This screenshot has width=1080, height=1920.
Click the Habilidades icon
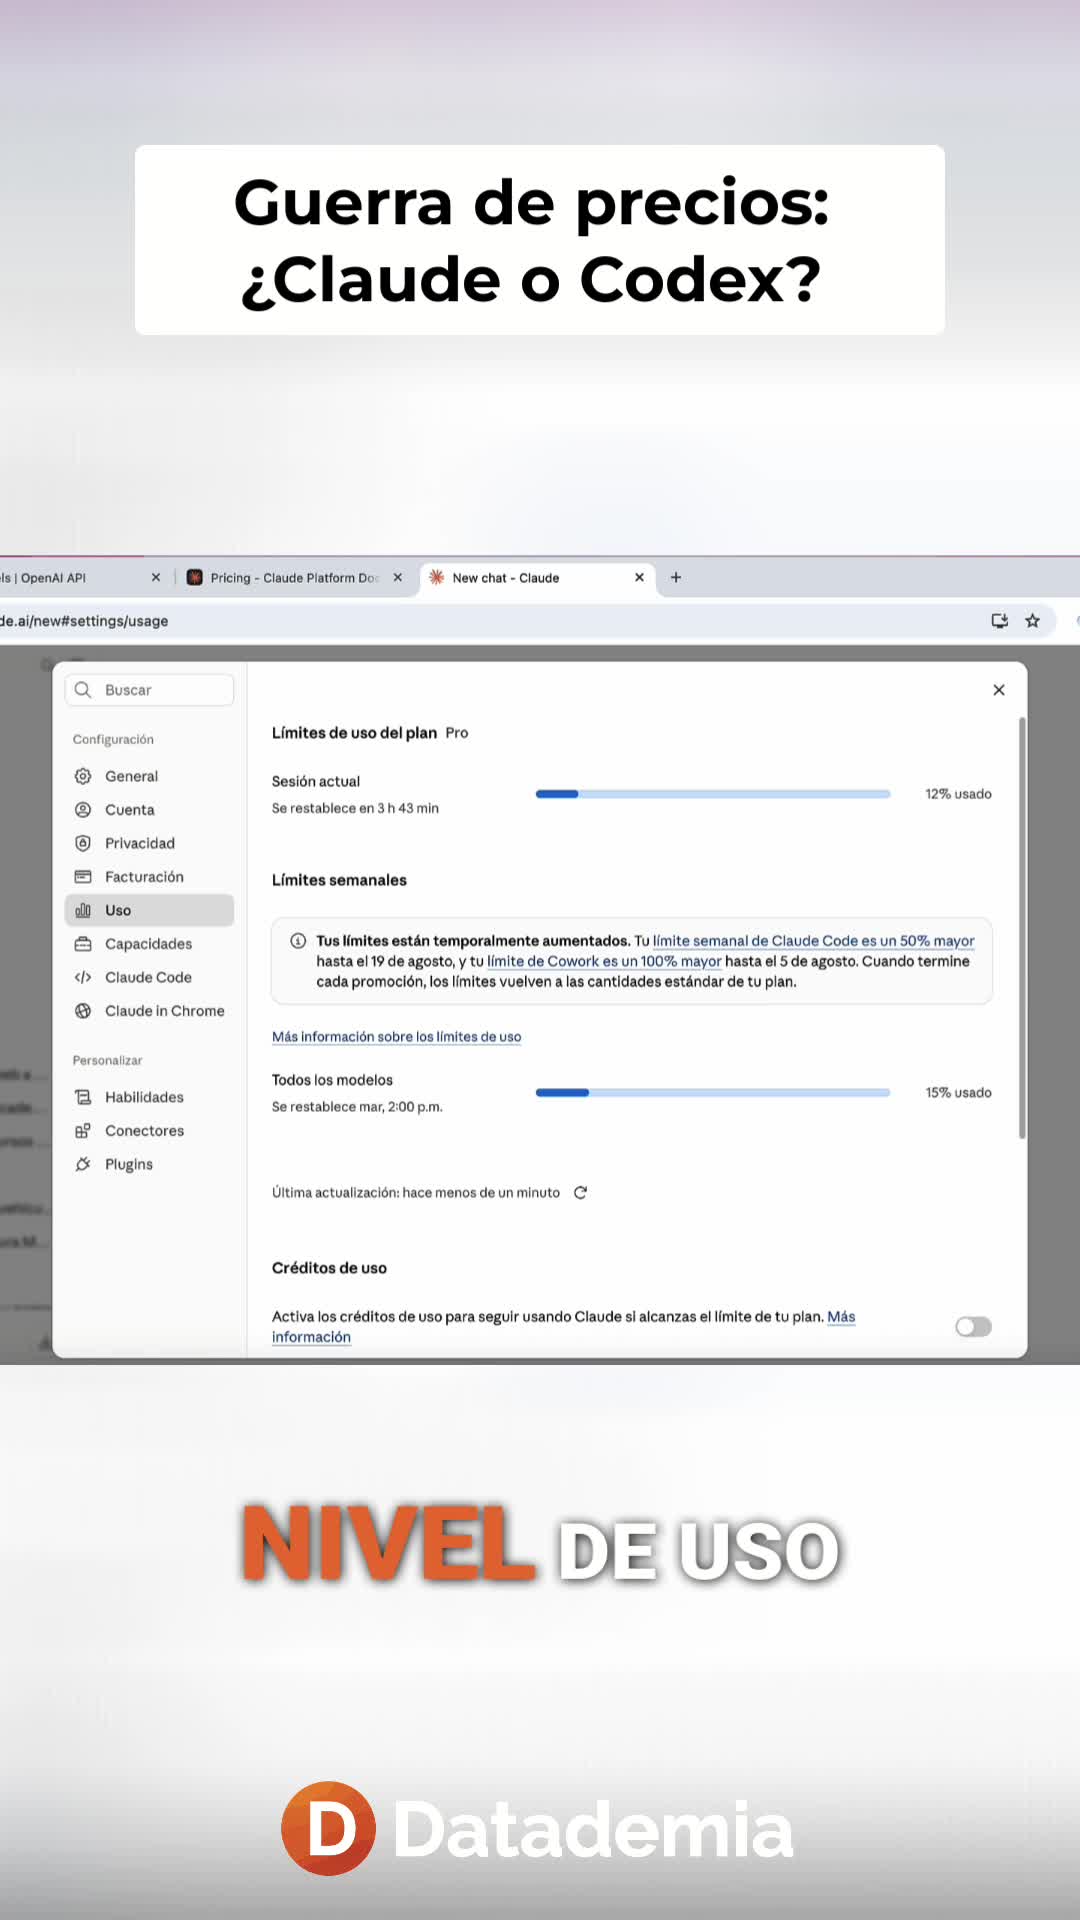coord(83,1097)
